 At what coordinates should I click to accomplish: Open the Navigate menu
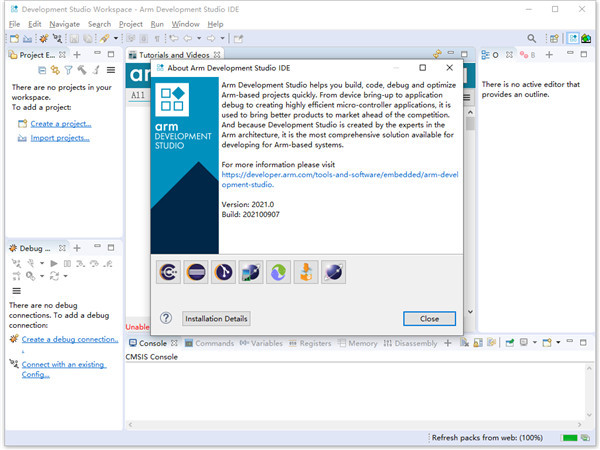tap(64, 24)
